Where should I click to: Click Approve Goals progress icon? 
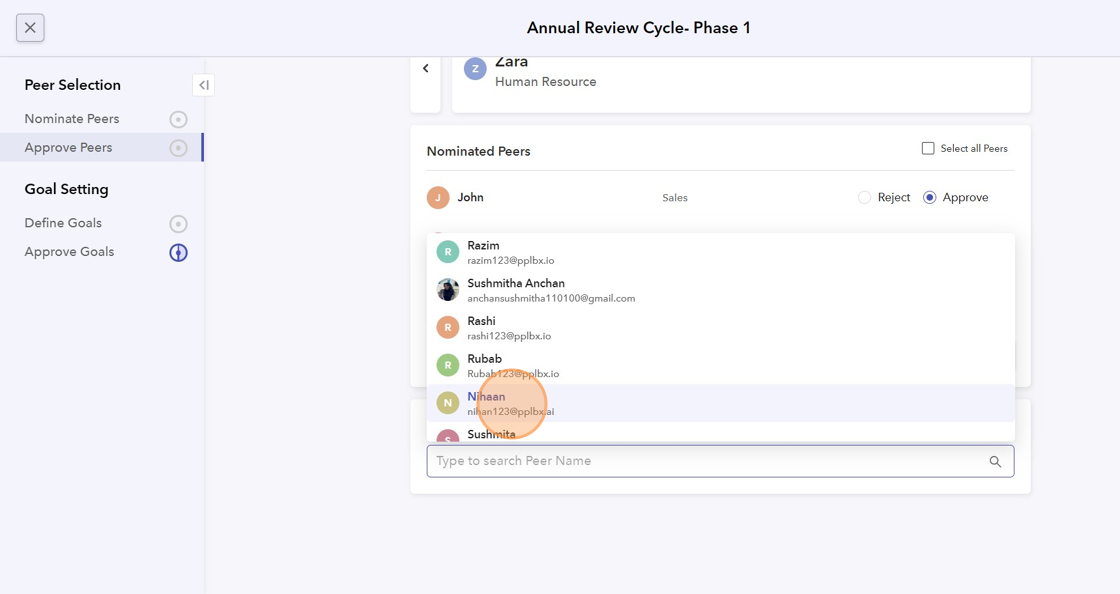click(178, 253)
